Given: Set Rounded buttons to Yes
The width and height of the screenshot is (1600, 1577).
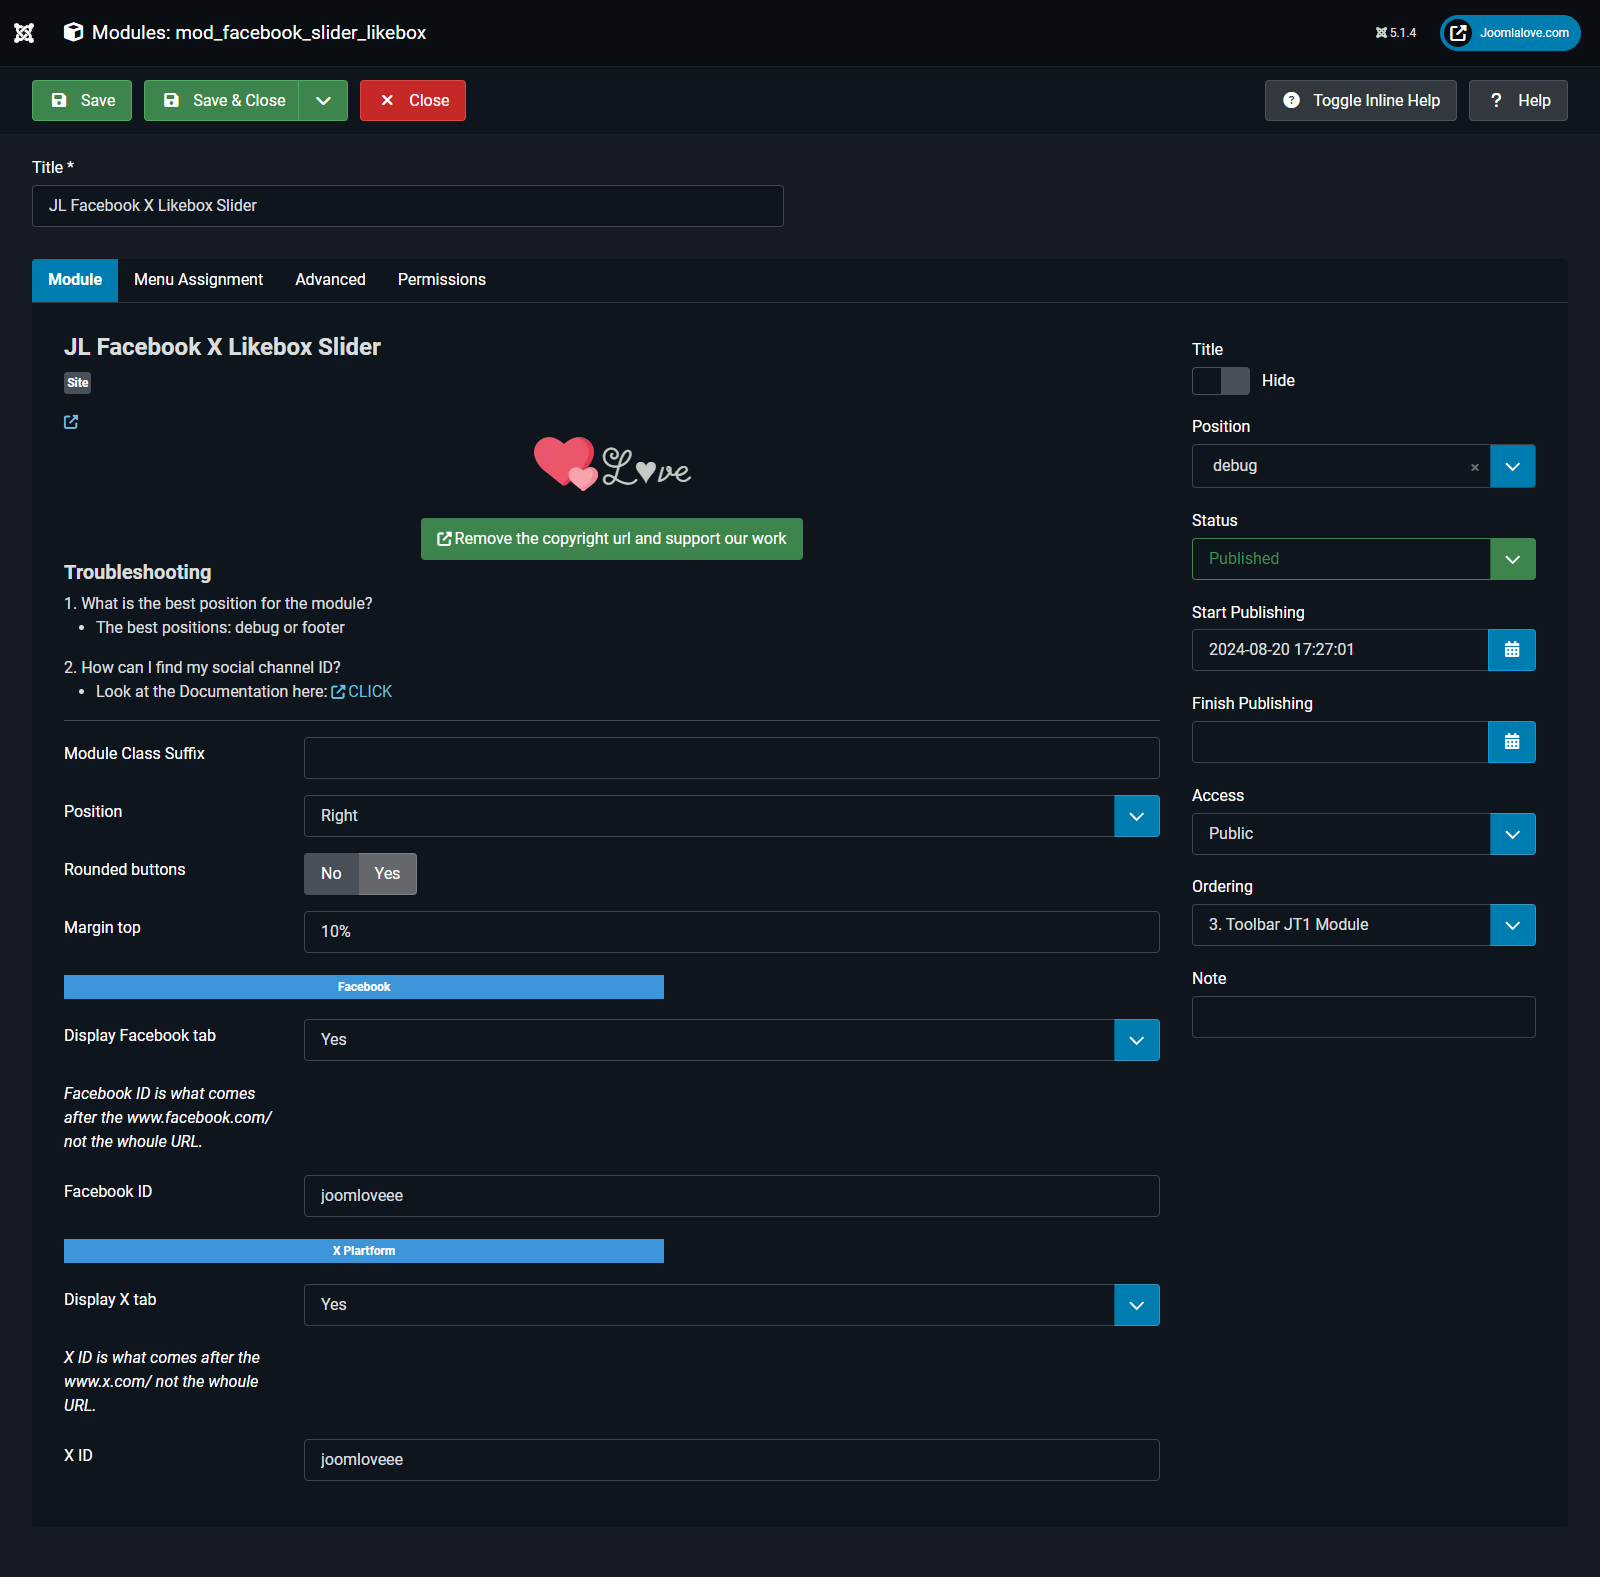Looking at the screenshot, I should click(387, 874).
